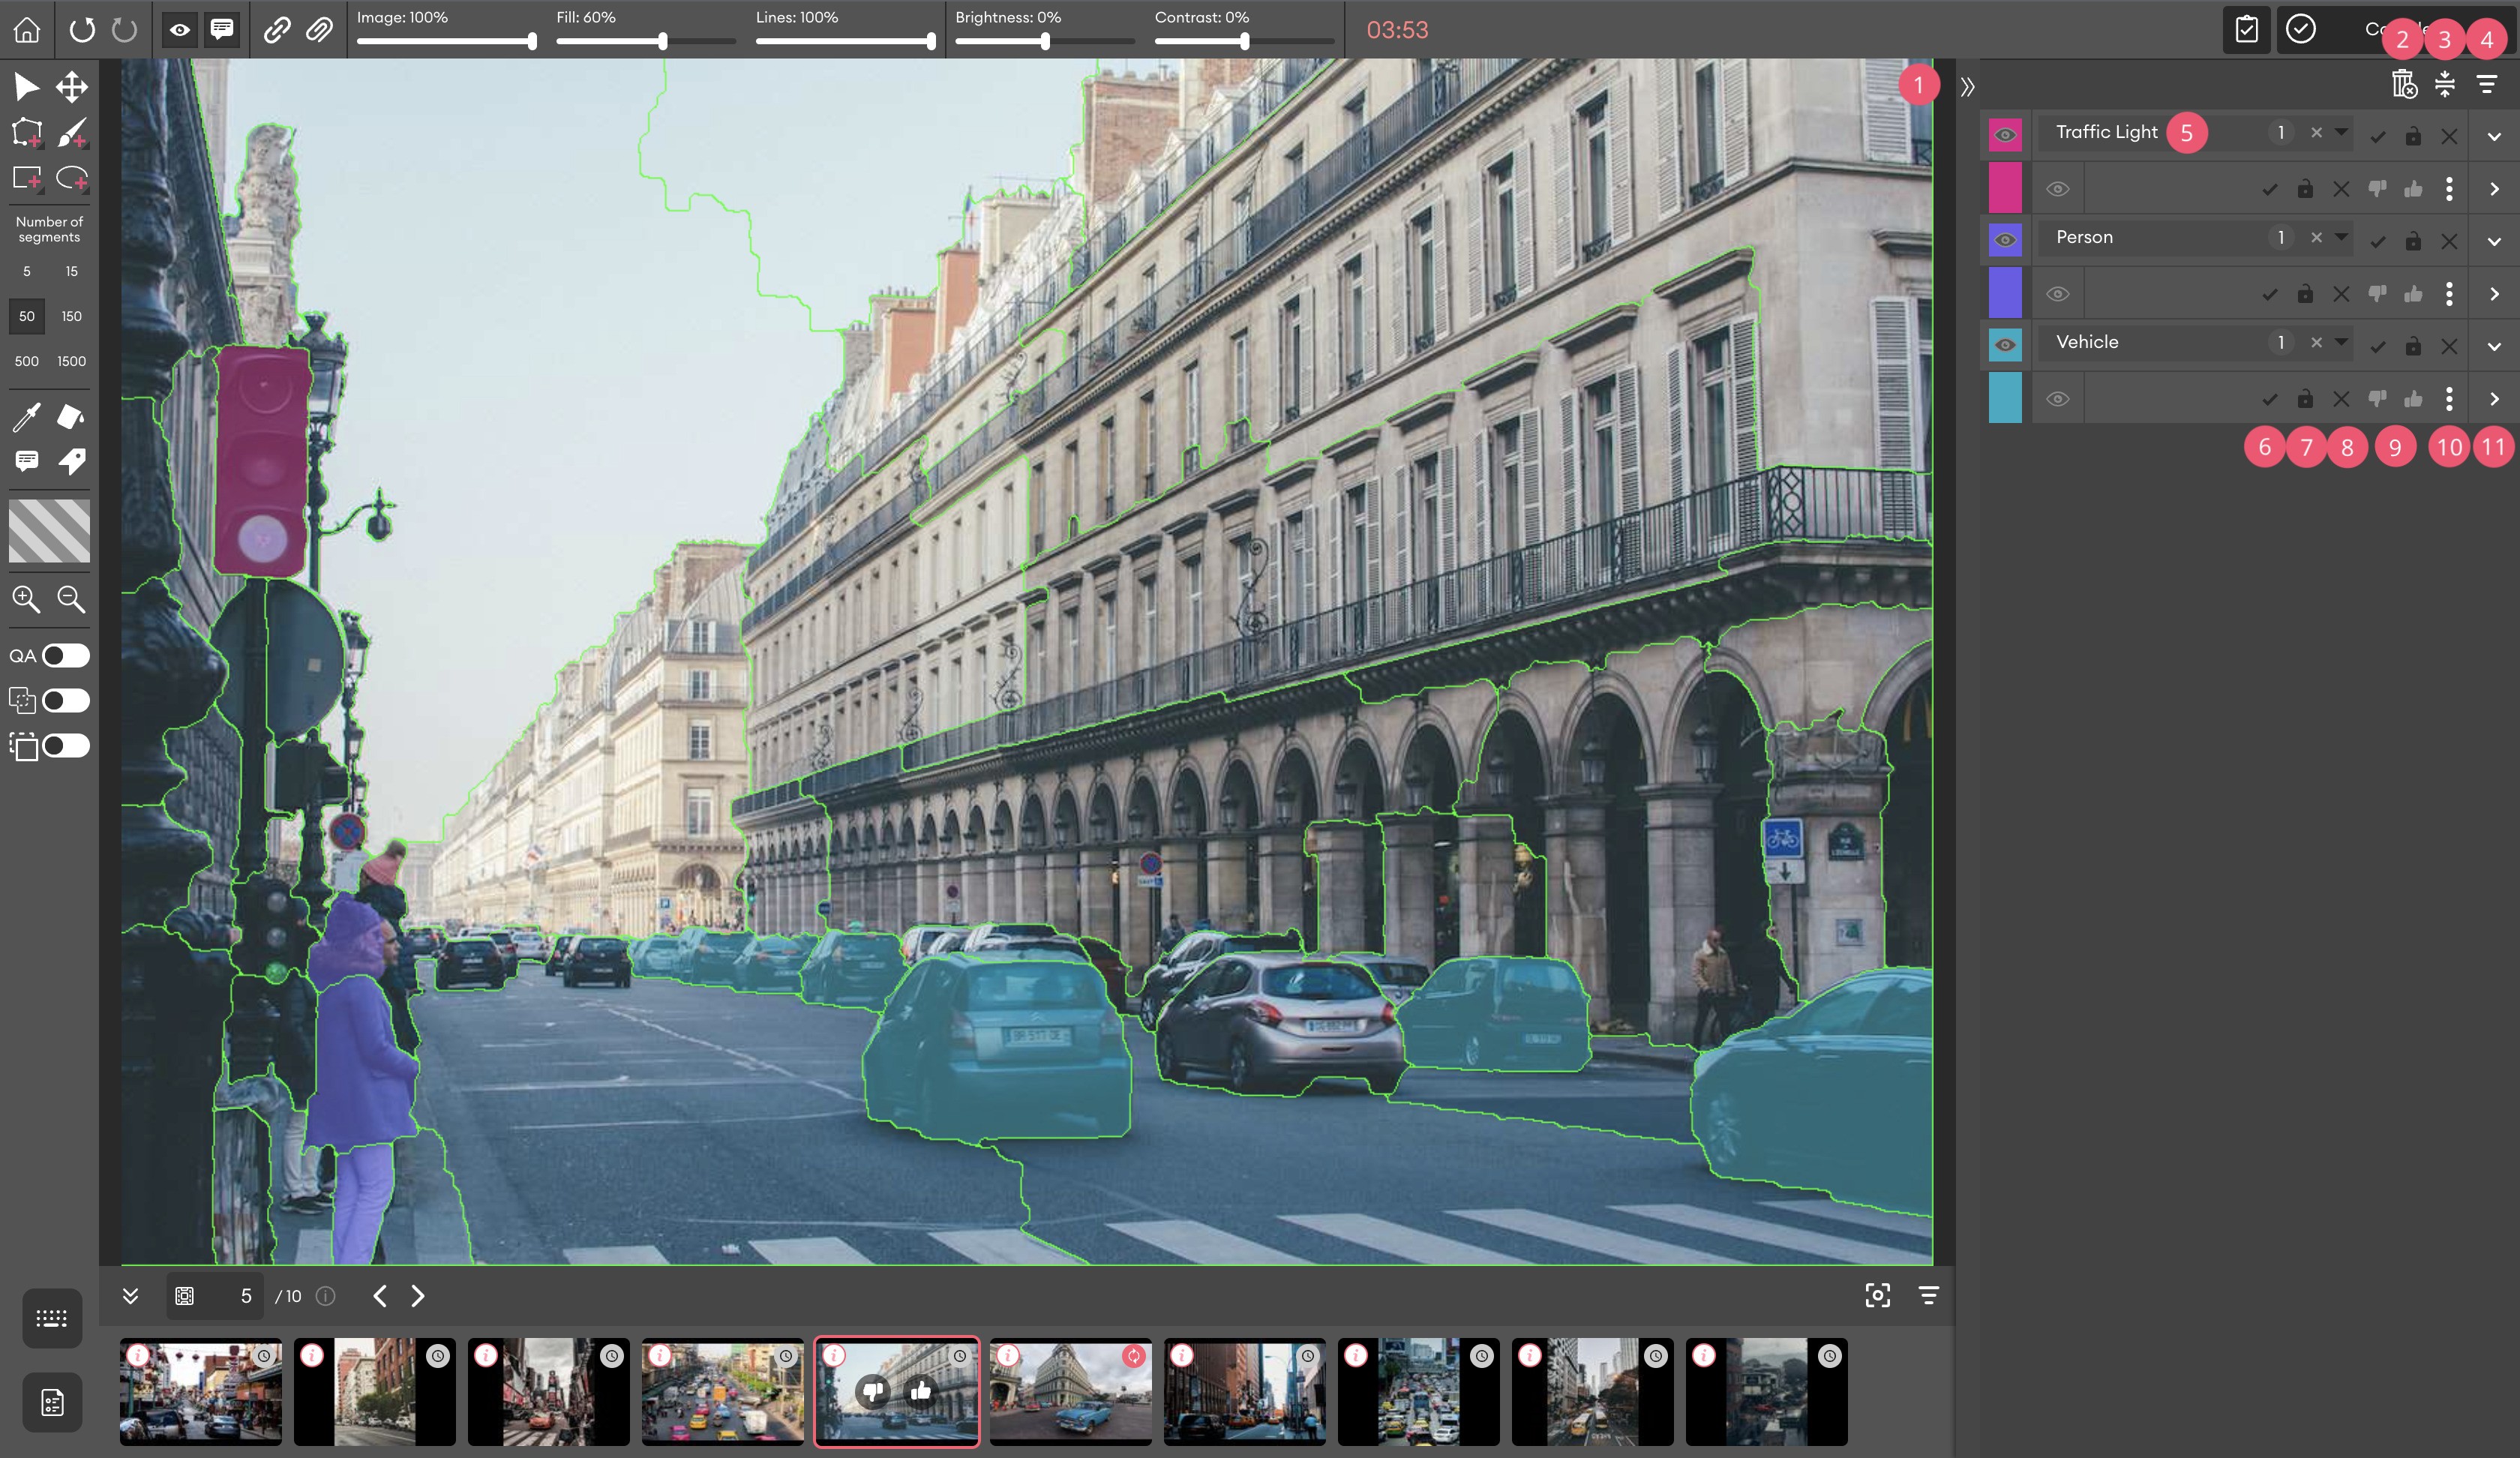Click the attachment paperclip icon

click(319, 29)
